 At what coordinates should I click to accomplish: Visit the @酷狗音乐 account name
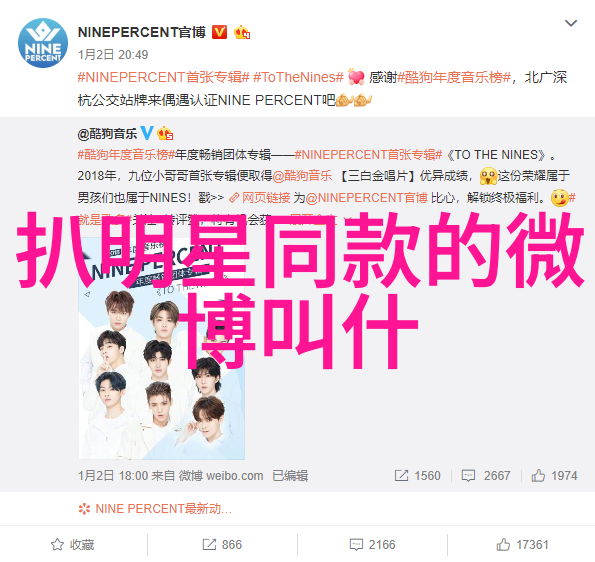(x=107, y=134)
